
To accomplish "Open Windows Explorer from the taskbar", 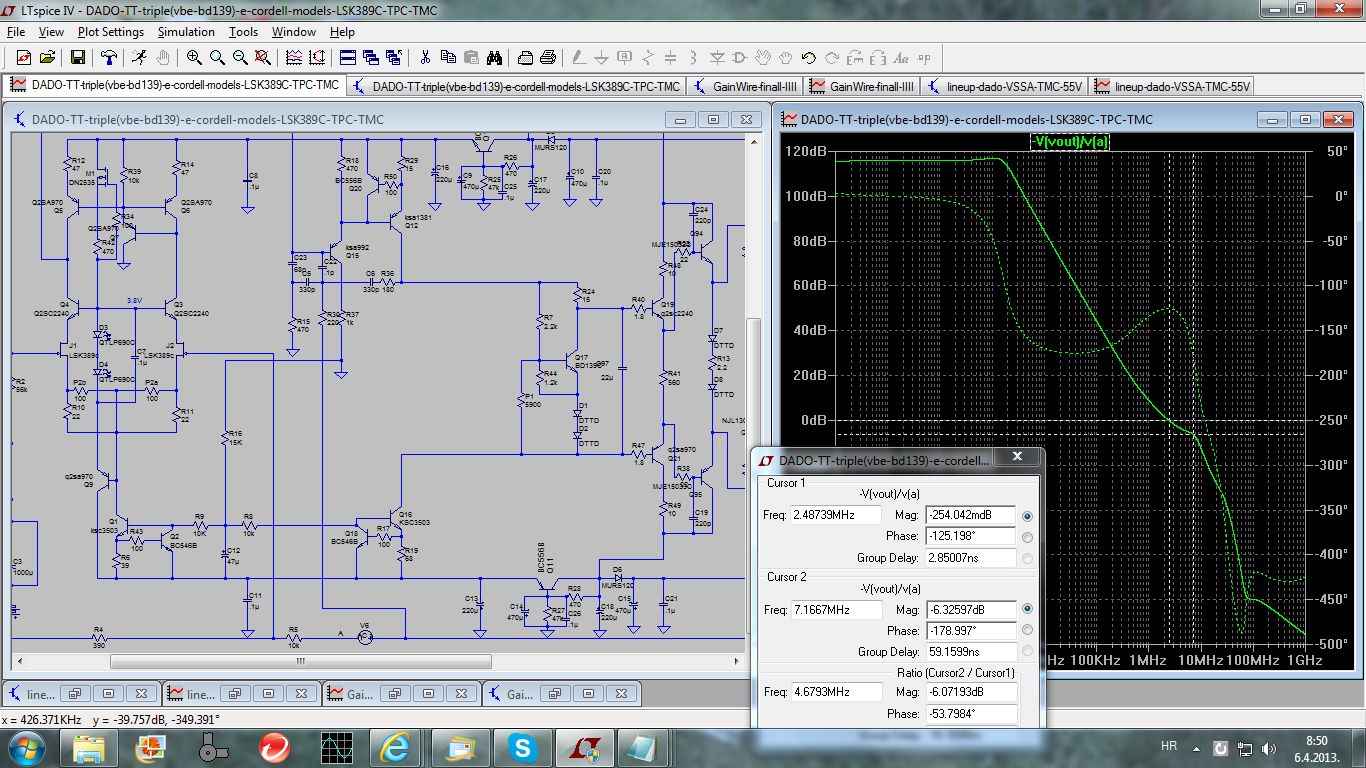I will (x=89, y=746).
